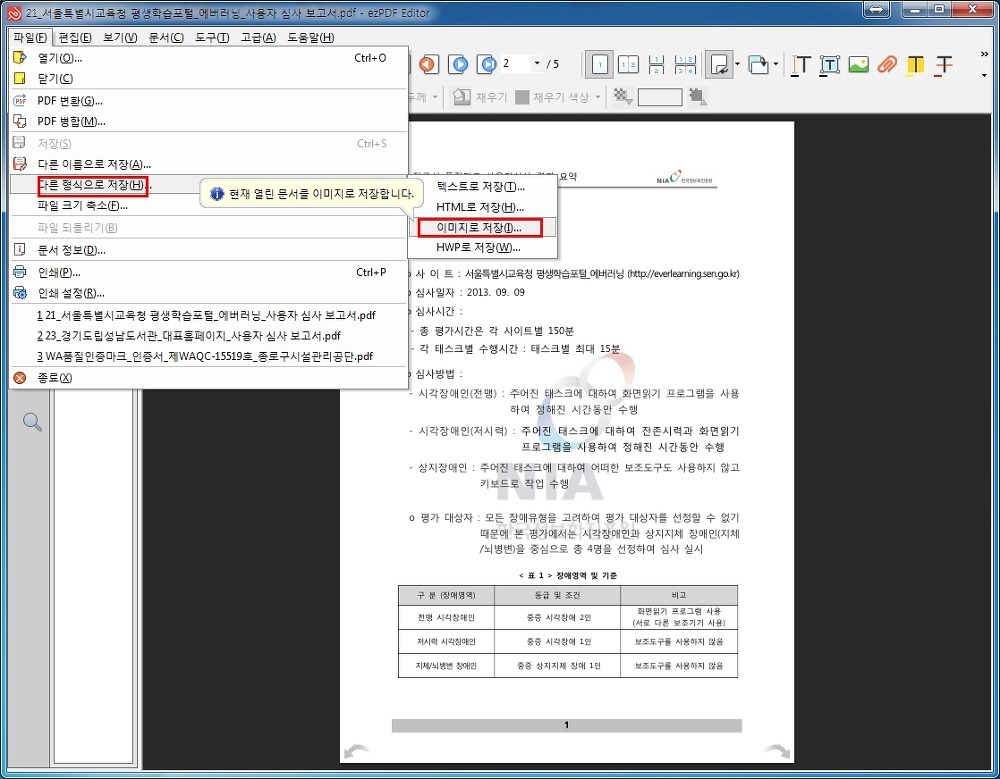Select the page rotate tool icon
The width and height of the screenshot is (1000, 779).
719,64
